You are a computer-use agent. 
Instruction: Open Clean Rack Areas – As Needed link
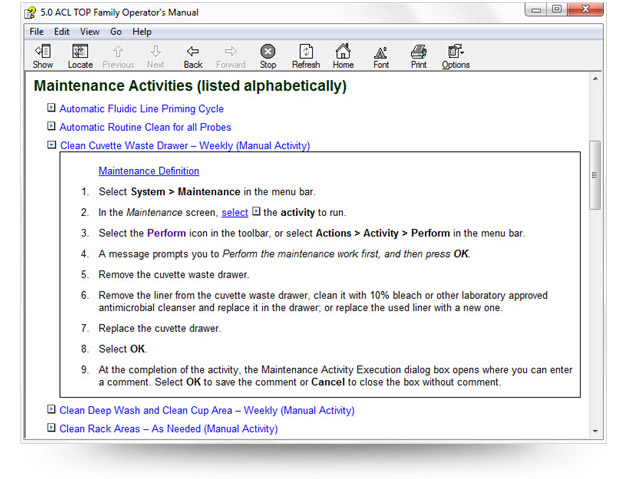[169, 429]
